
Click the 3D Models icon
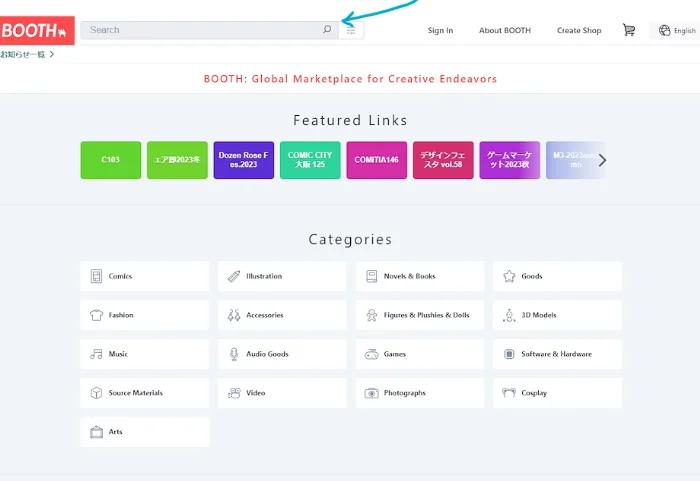coord(509,315)
